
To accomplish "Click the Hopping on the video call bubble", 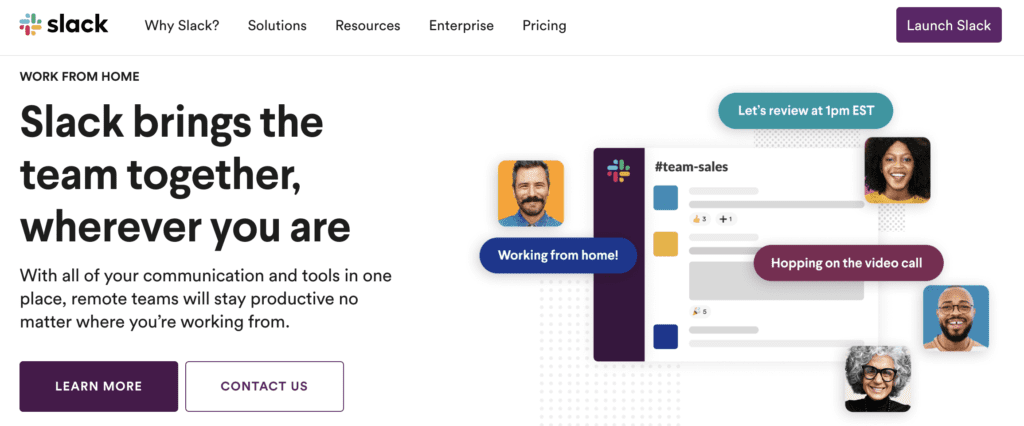I will (x=846, y=263).
